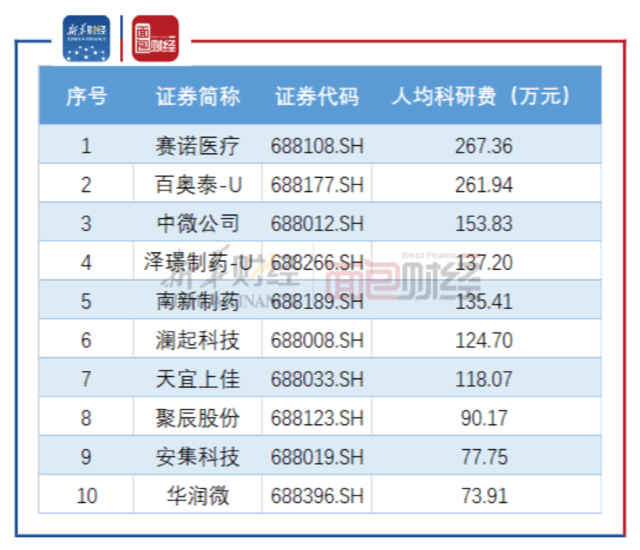Select the 序号 column header
Viewport: 640px width, 550px height.
click(x=87, y=97)
